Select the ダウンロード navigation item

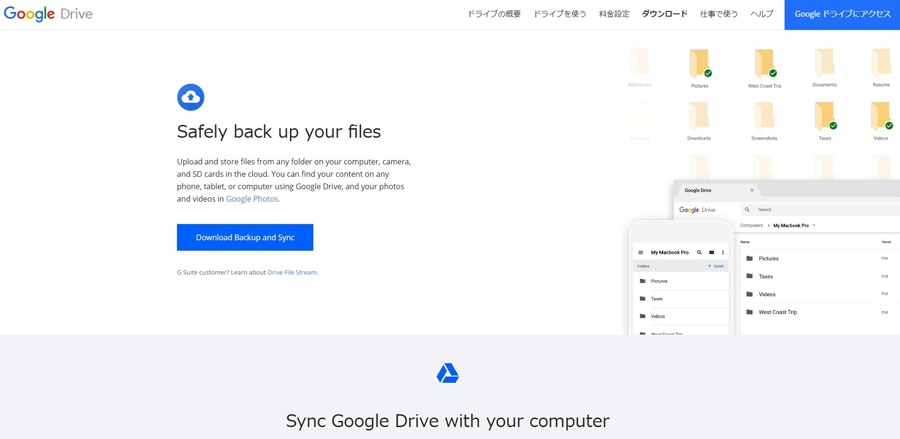pos(665,14)
